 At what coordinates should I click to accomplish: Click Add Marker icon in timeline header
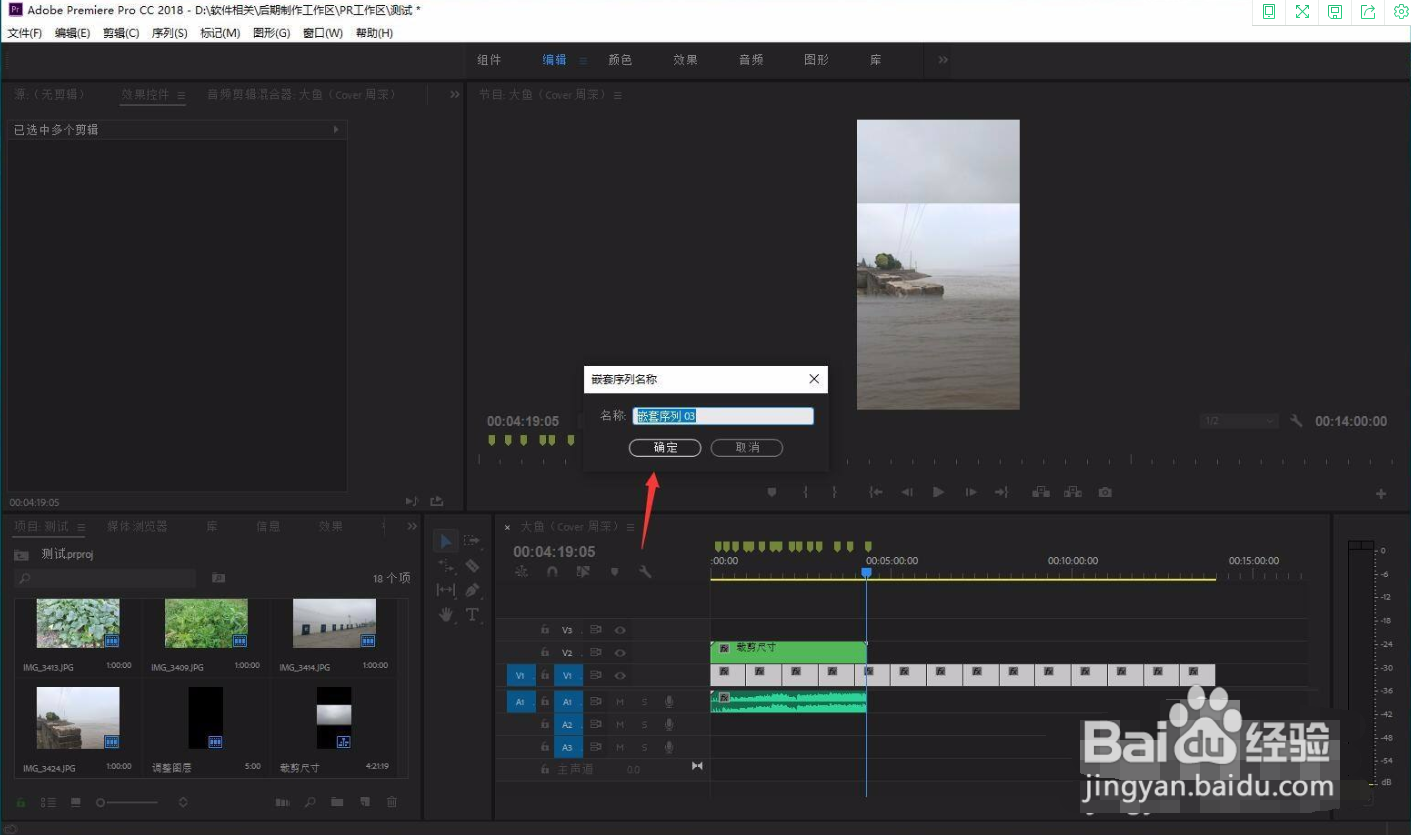click(614, 572)
